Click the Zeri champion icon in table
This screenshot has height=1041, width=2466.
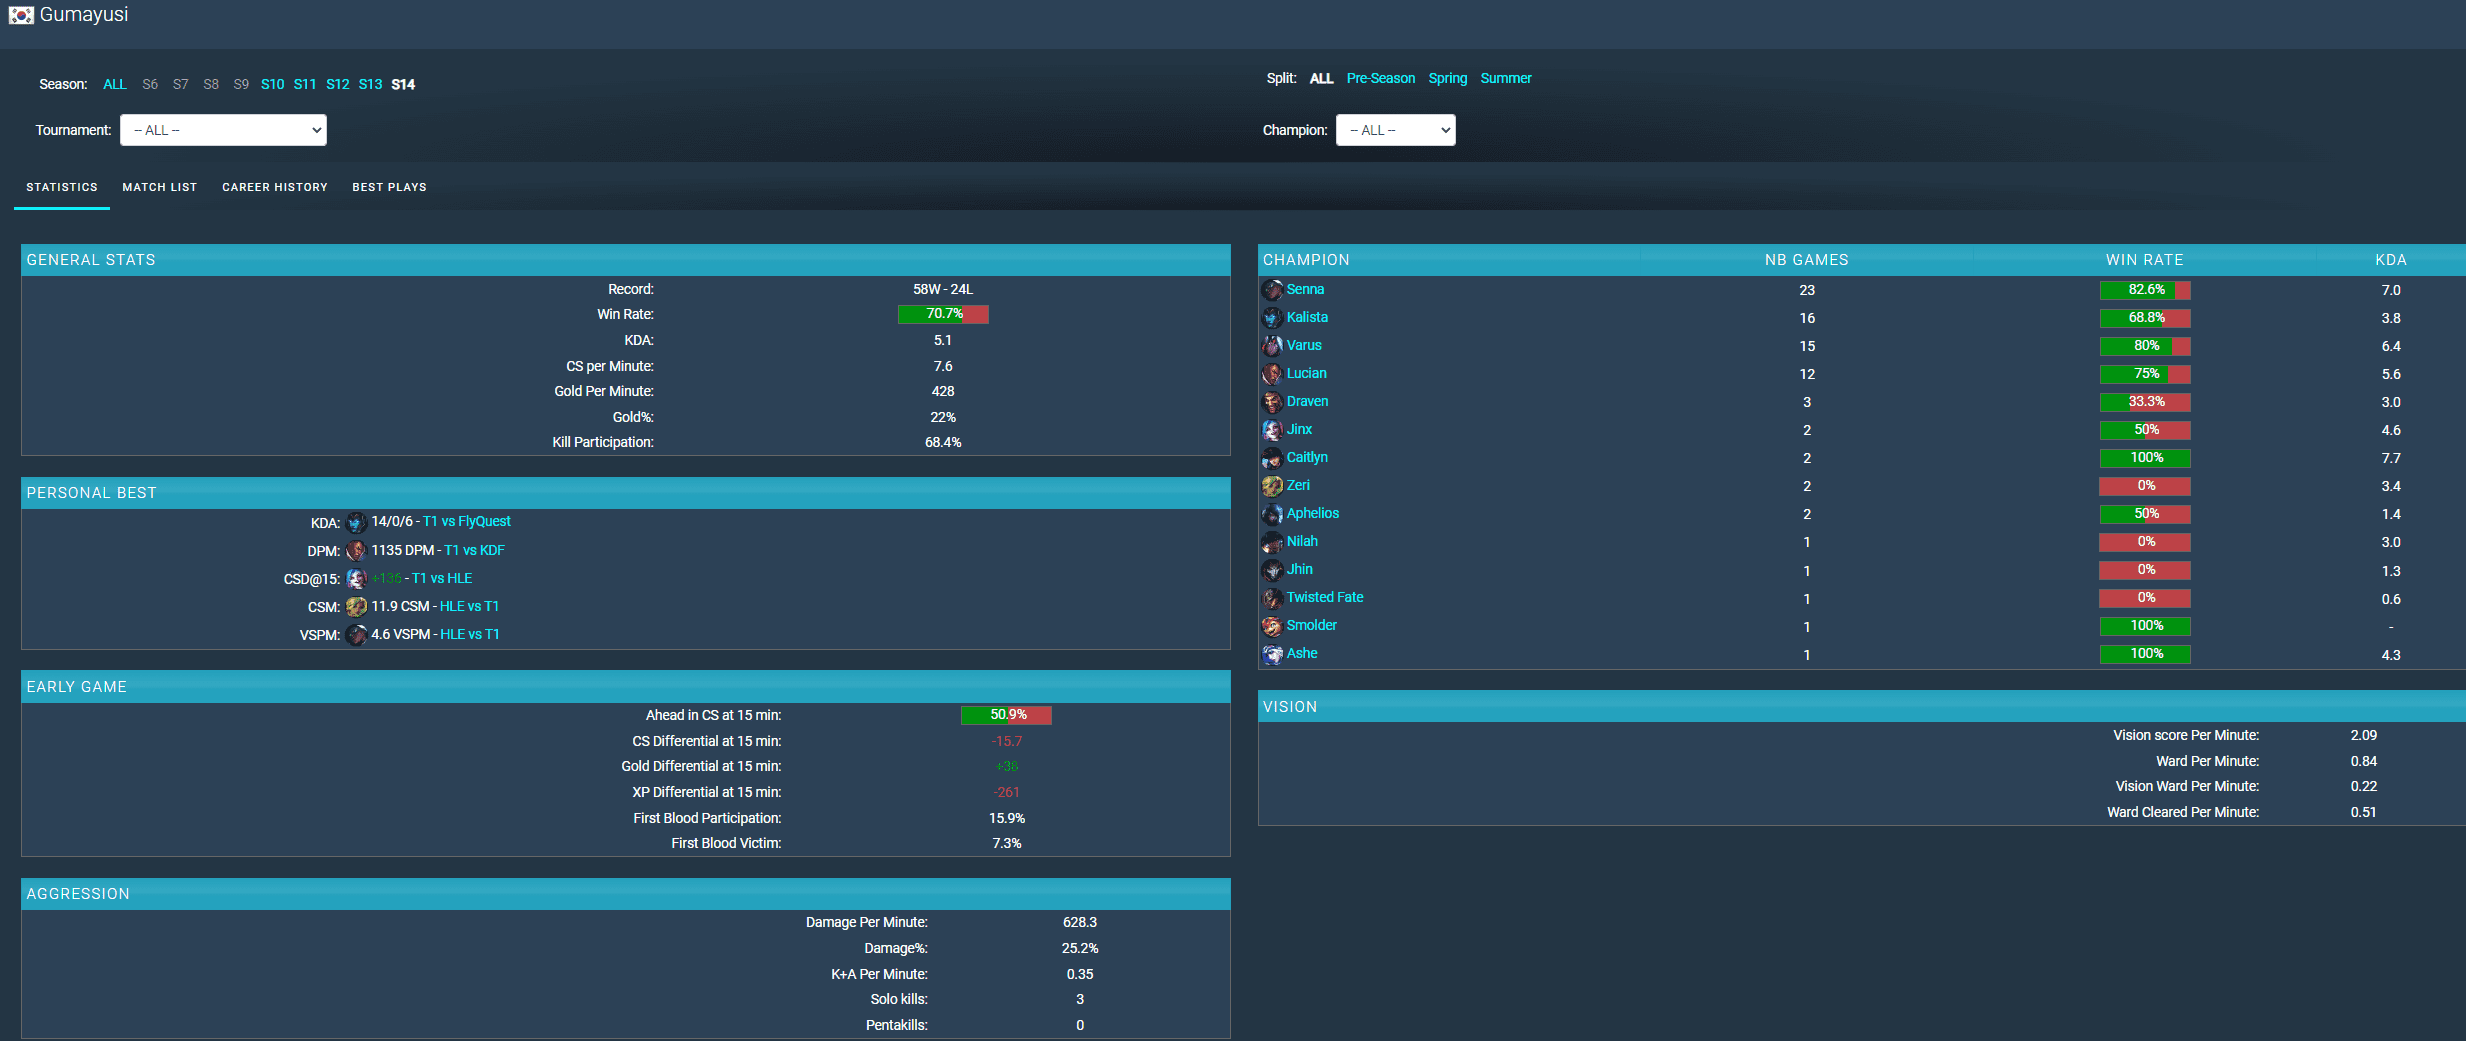pos(1272,486)
